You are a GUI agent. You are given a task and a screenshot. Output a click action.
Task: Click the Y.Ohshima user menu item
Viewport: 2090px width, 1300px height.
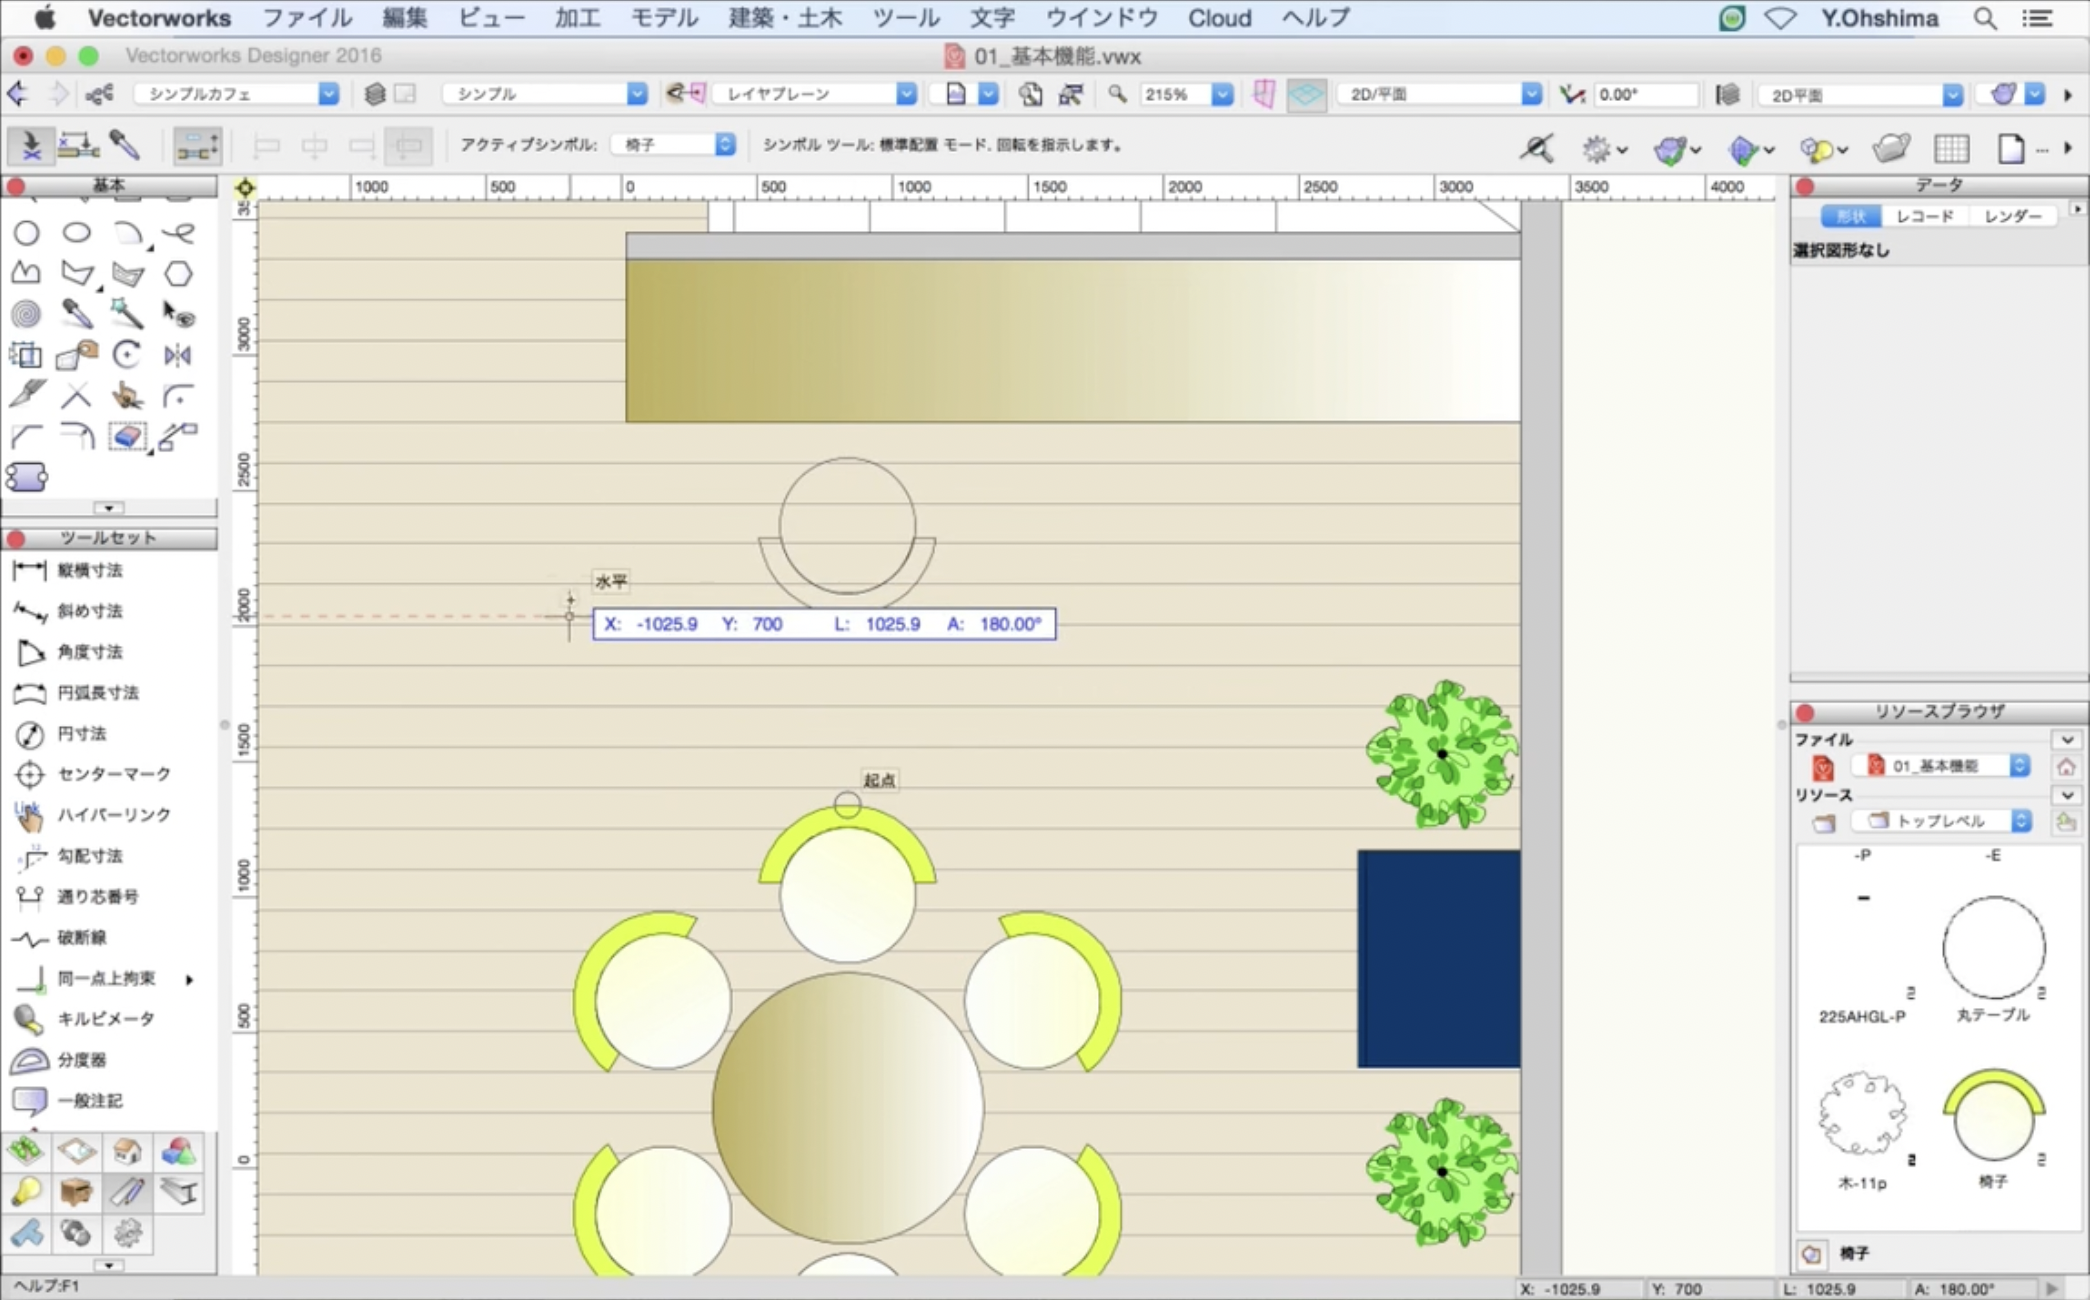[x=1878, y=18]
